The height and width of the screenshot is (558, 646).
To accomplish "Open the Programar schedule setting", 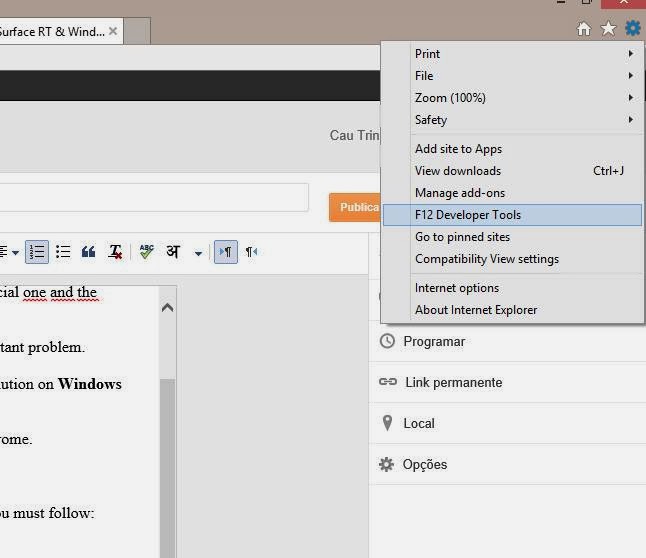I will click(507, 342).
